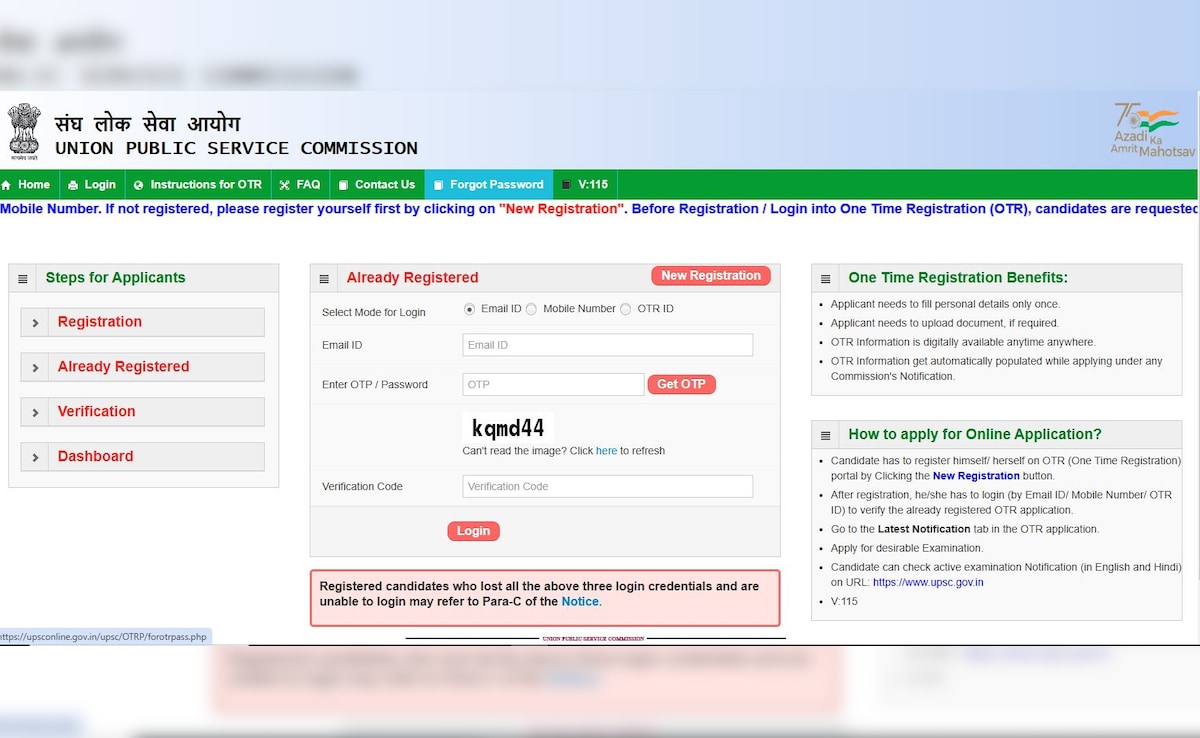The width and height of the screenshot is (1200, 738).
Task: Open the Instructions for OTR menu item
Action: [197, 185]
